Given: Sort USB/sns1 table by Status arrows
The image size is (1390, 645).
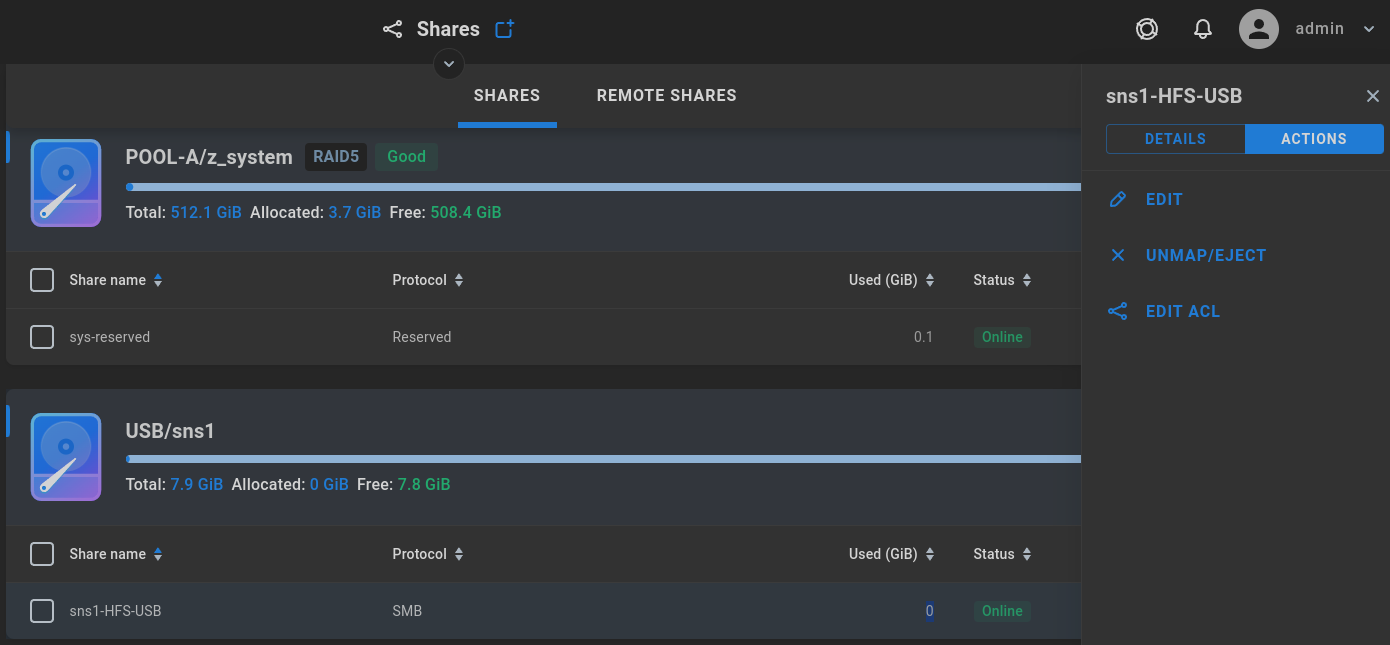Looking at the screenshot, I should click(x=1027, y=555).
